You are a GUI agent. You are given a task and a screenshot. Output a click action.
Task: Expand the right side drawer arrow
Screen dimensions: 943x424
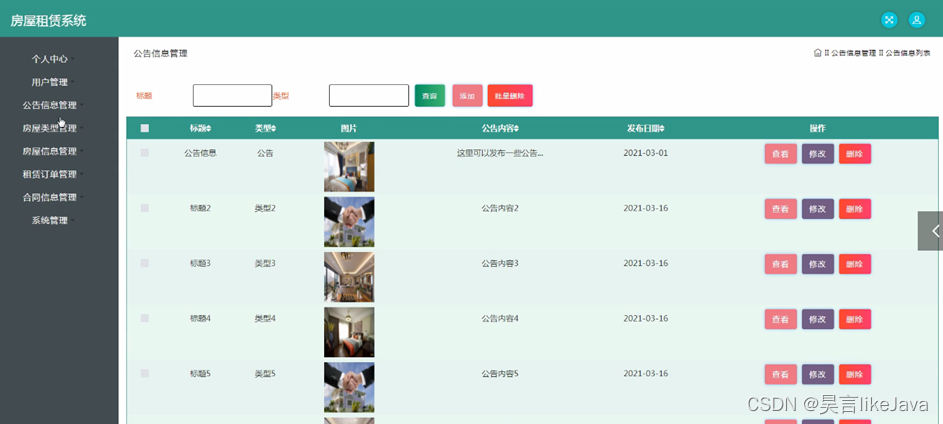tap(930, 230)
